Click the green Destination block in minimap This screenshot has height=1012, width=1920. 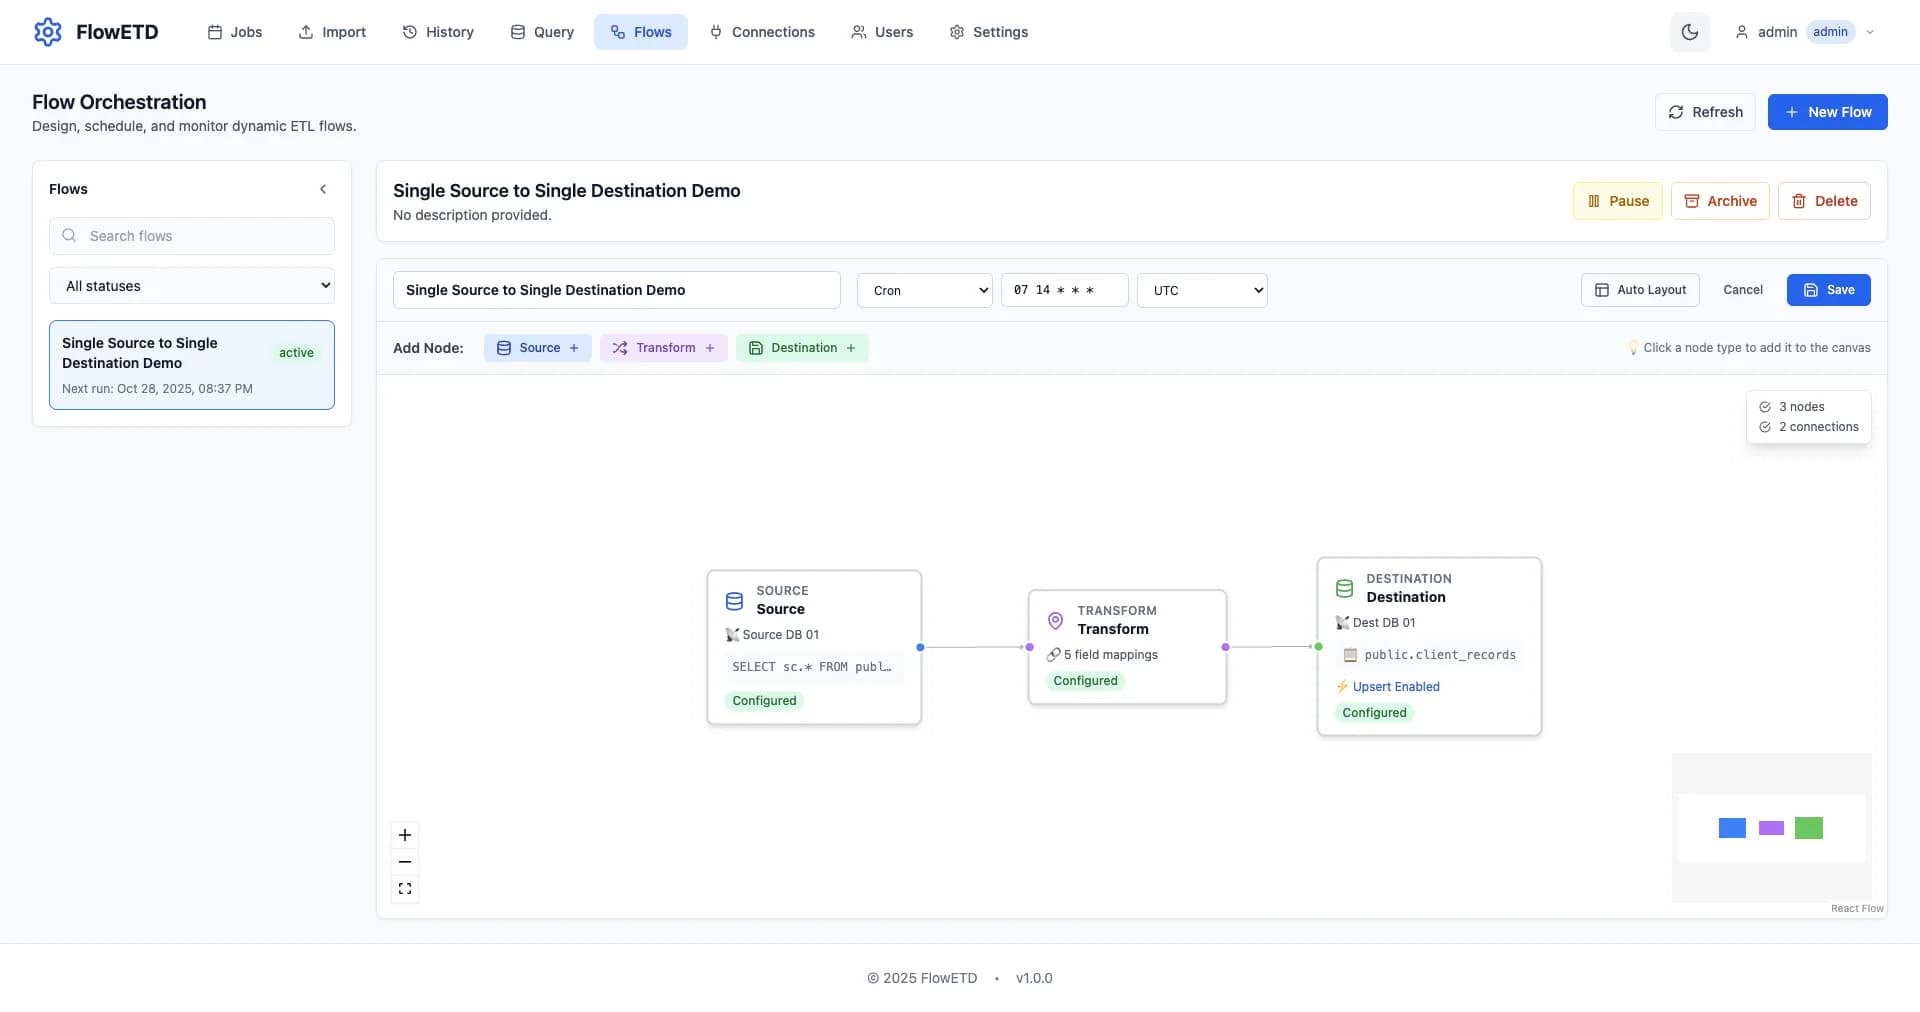1808,828
